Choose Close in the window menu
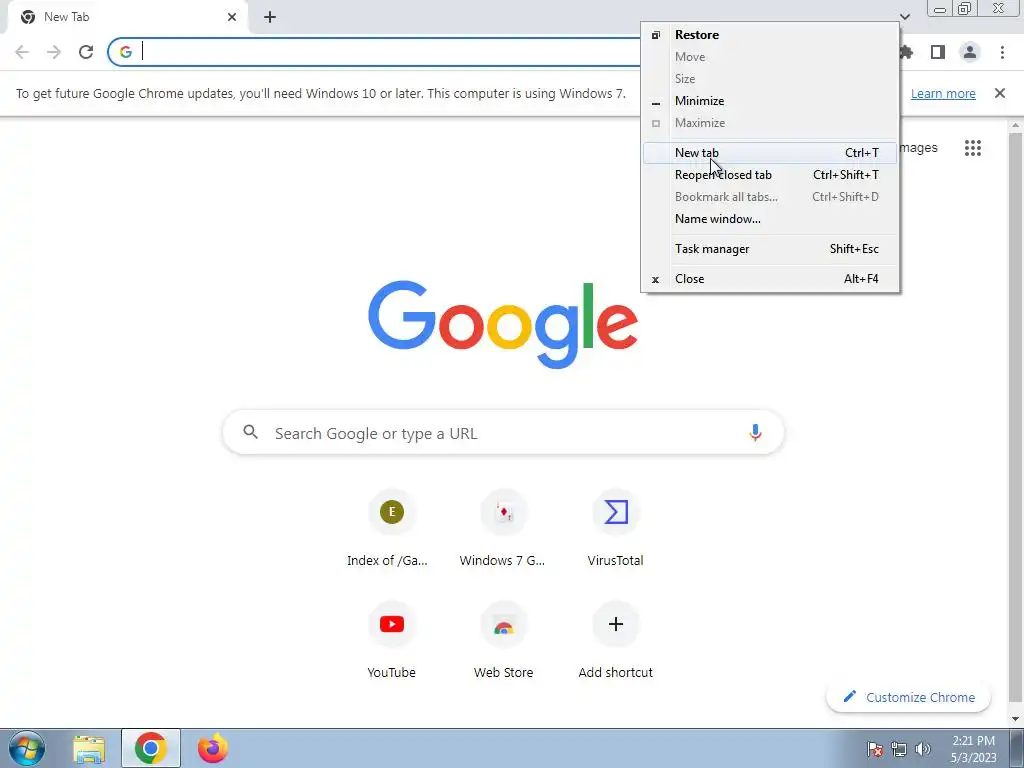The image size is (1024, 768). click(x=771, y=279)
